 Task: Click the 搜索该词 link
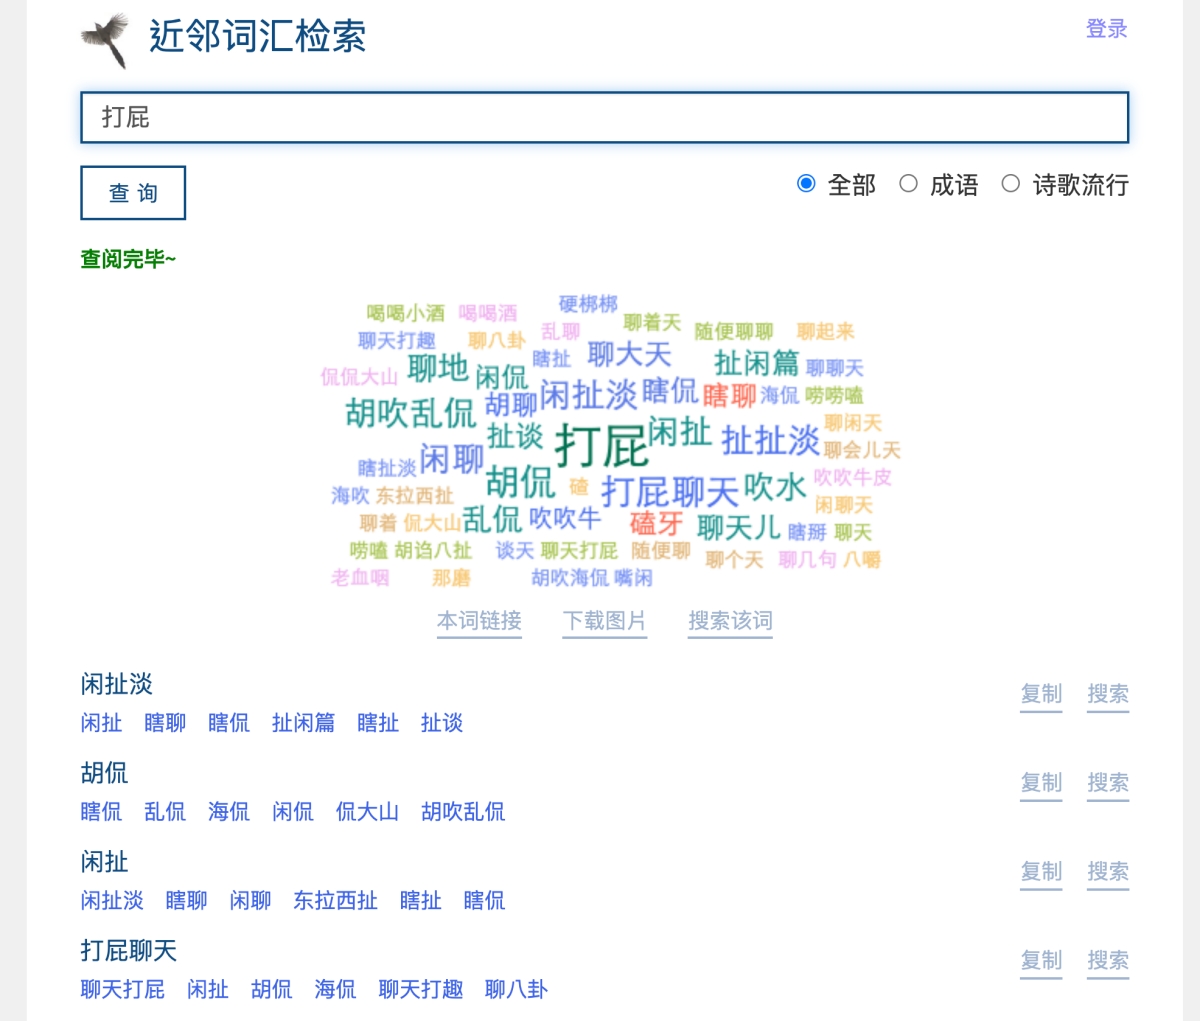pos(730,621)
